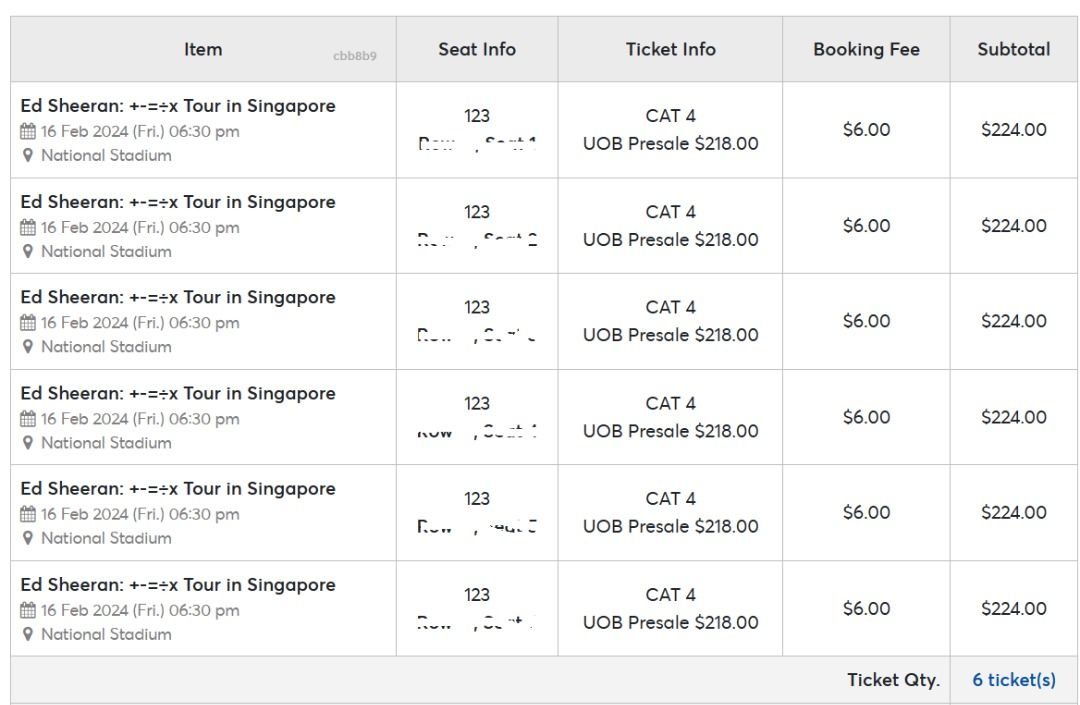Click calendar icon in fourth ticket row
The width and height of the screenshot is (1080, 705).
point(28,419)
